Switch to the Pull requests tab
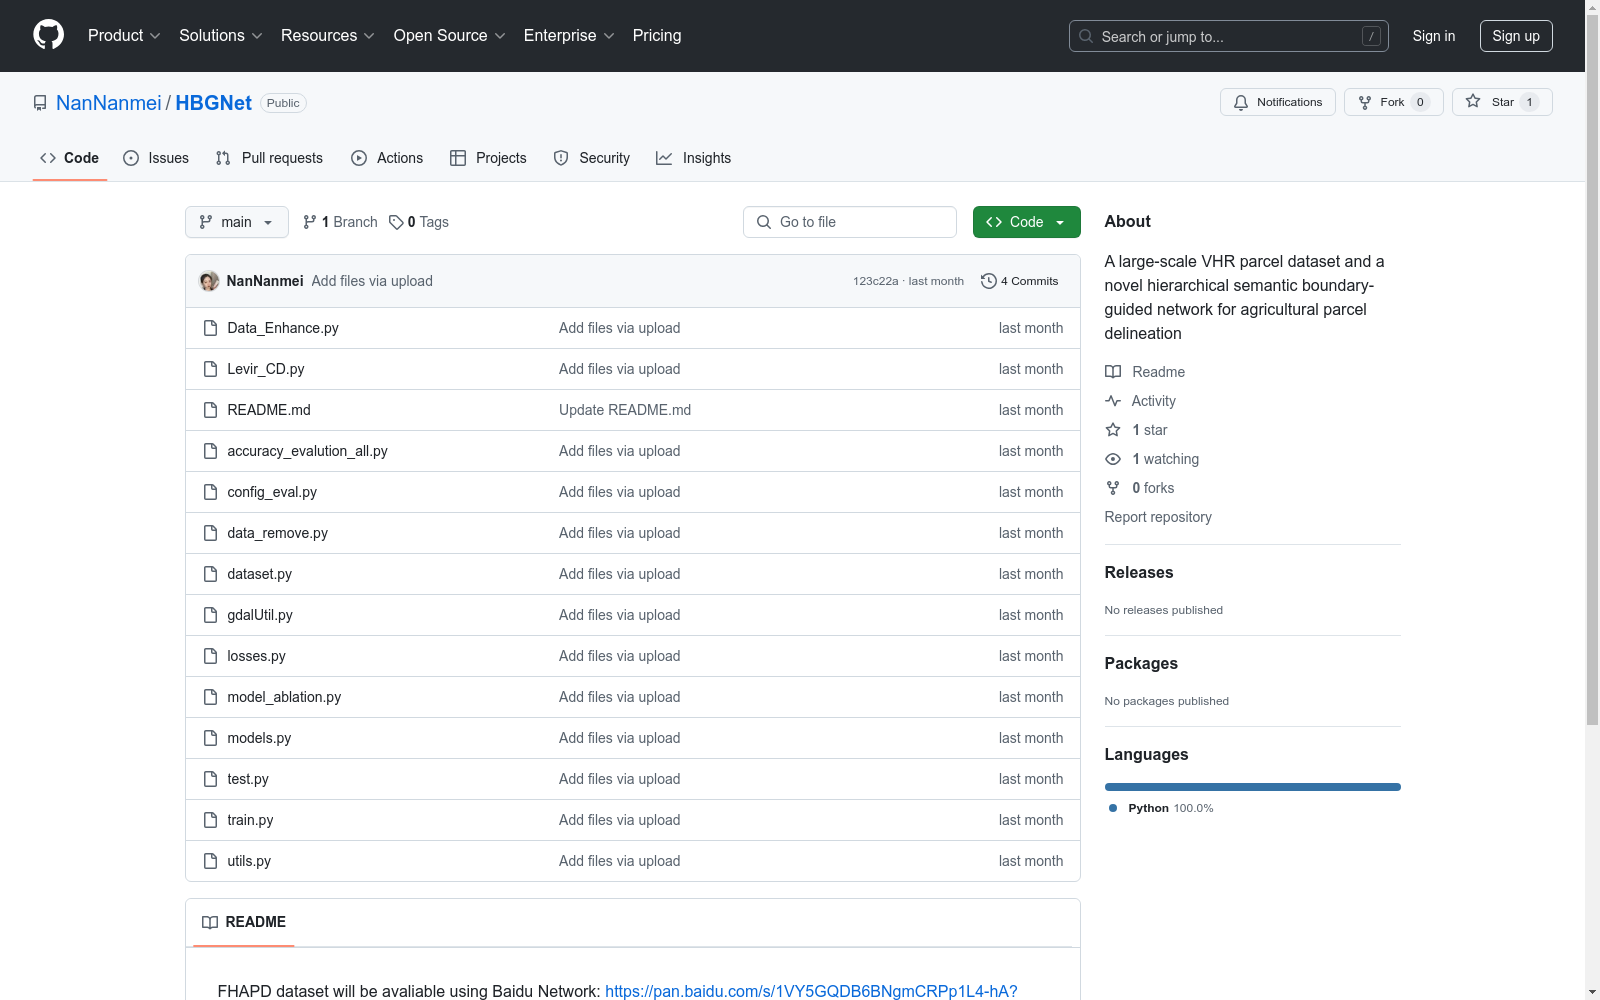Viewport: 1600px width, 1000px height. [x=269, y=158]
